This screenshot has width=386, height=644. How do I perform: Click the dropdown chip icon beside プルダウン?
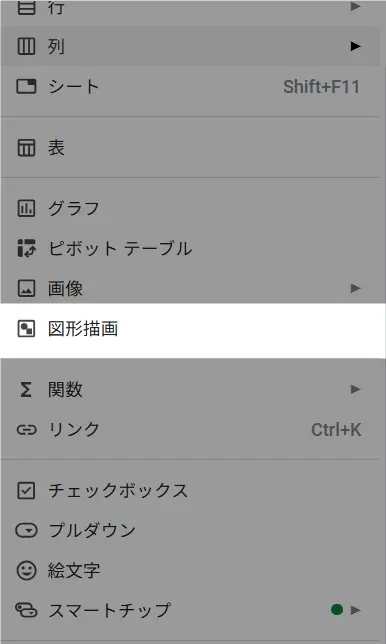point(26,530)
